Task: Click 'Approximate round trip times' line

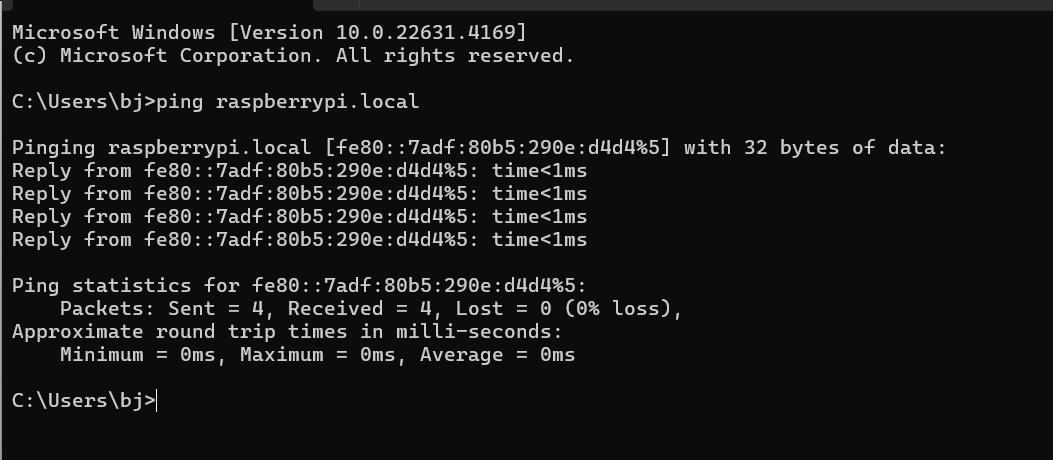Action: point(287,332)
